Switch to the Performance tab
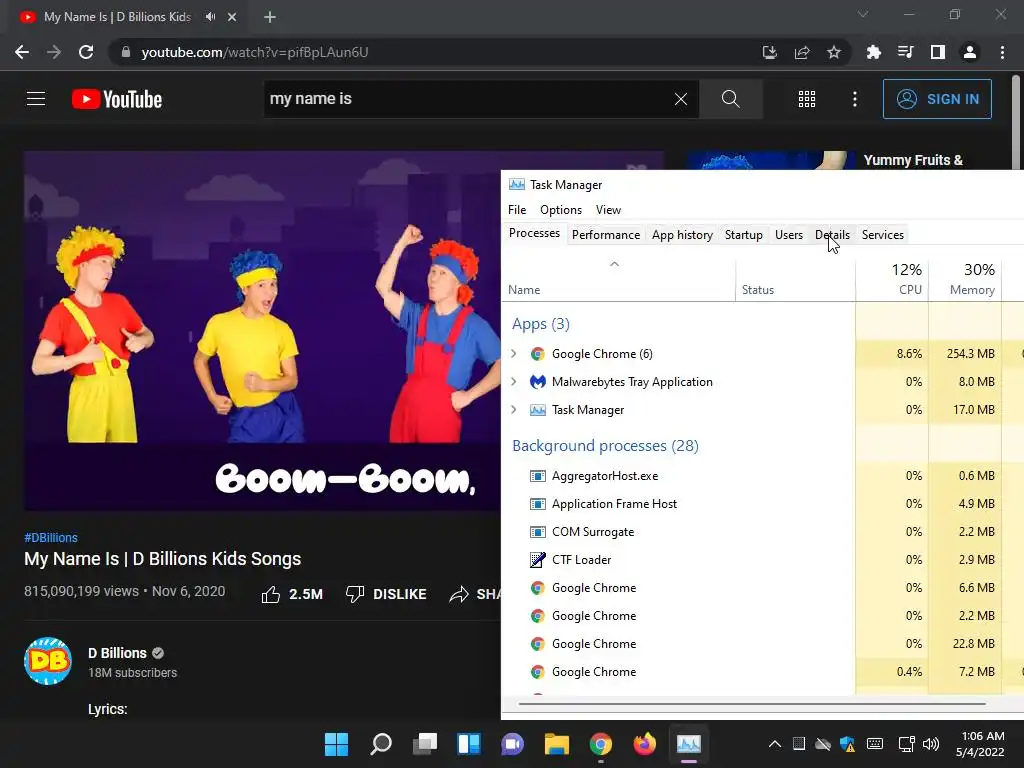Viewport: 1024px width, 768px height. (x=605, y=234)
